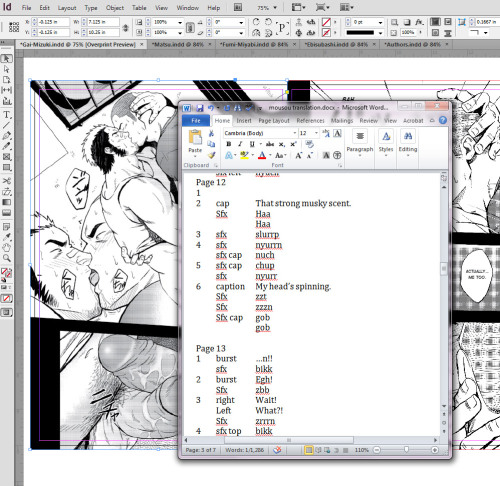This screenshot has height=486, width=500.
Task: Click the Format Painter icon
Action: (211, 155)
